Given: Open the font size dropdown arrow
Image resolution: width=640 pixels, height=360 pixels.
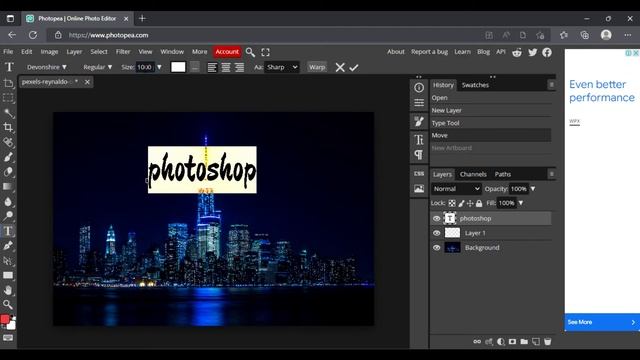Looking at the screenshot, I should 159,67.
